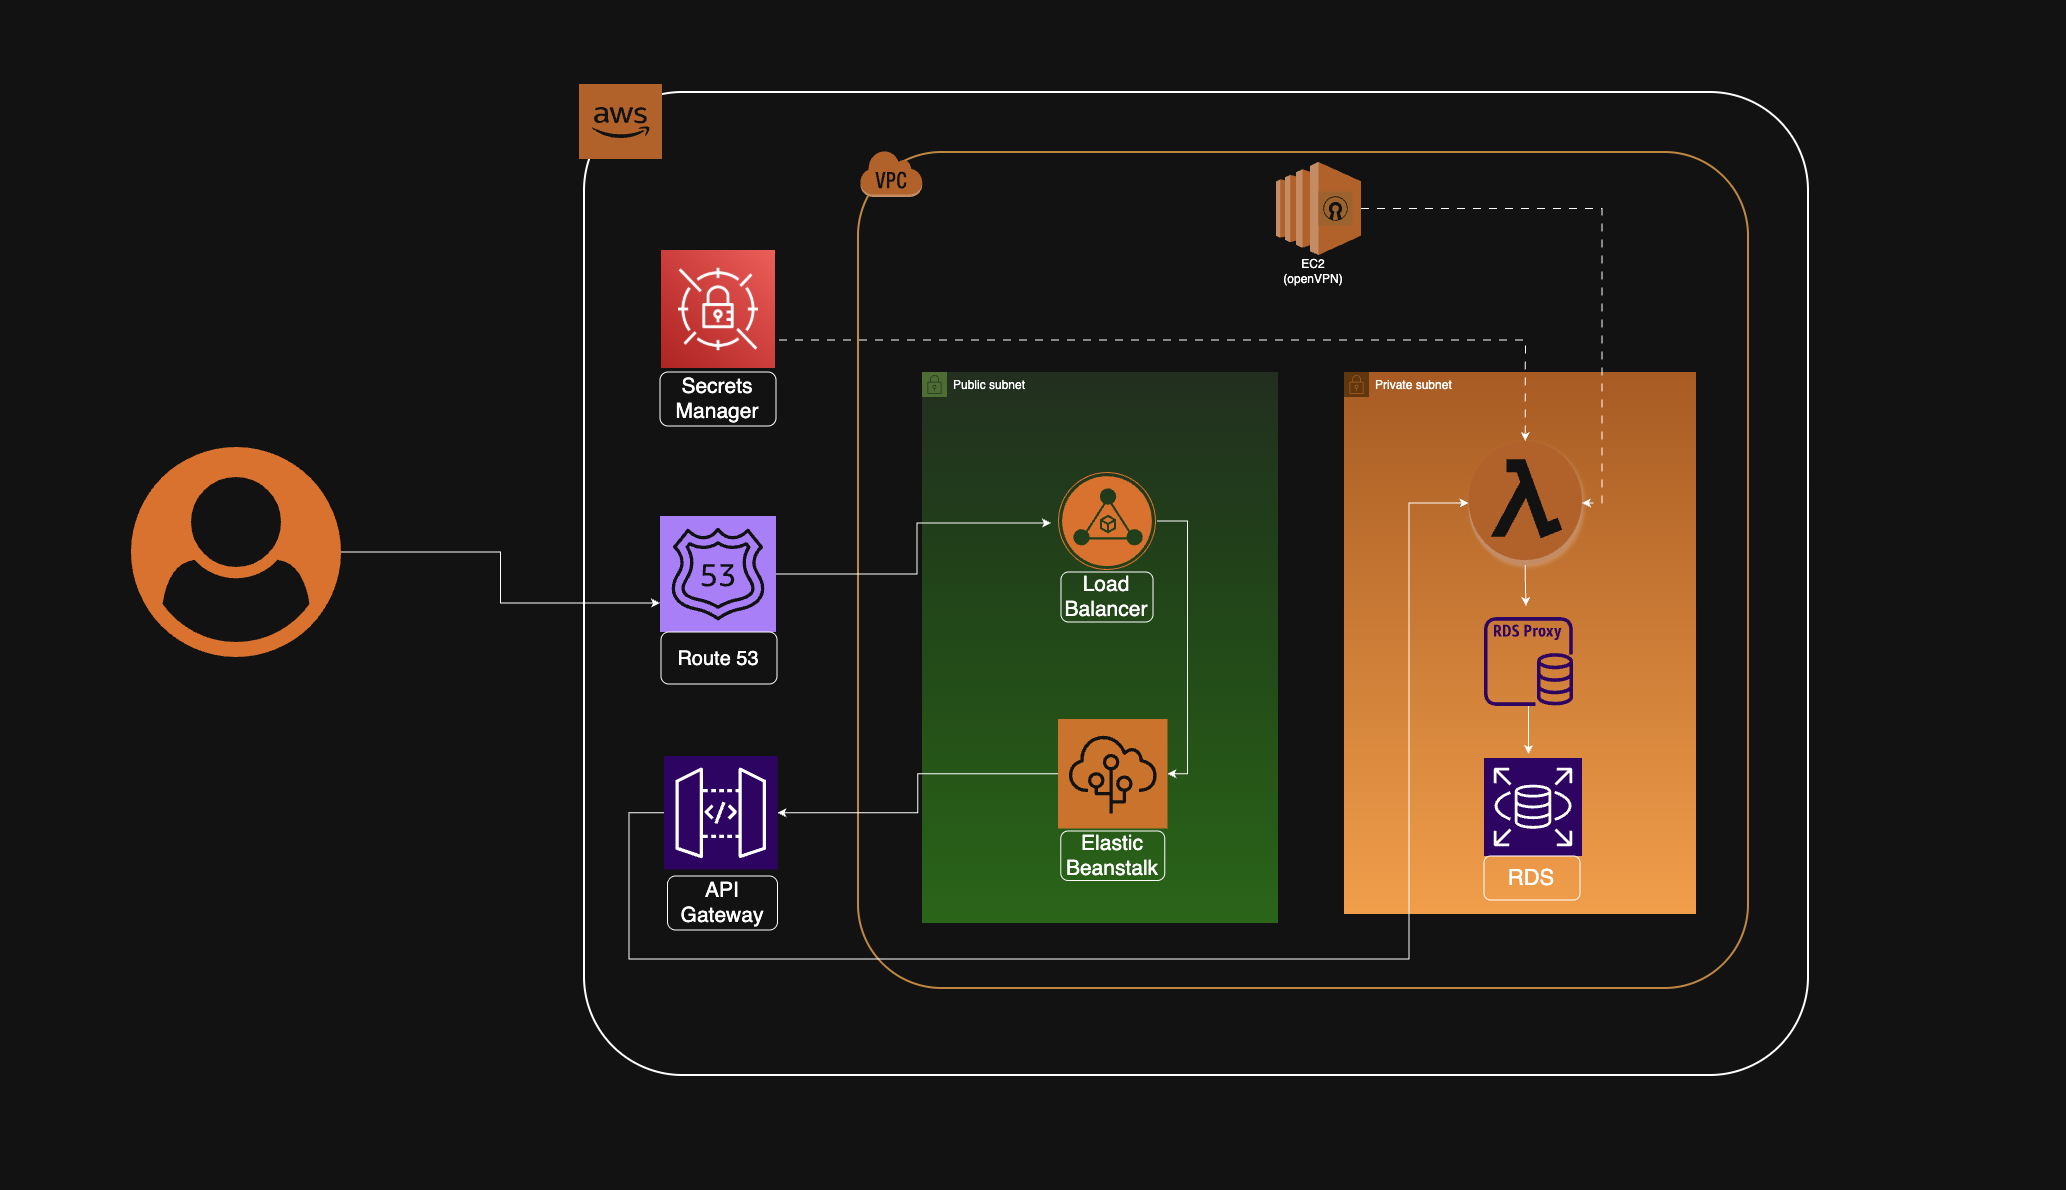
Task: Select the RDS label box
Action: tap(1531, 877)
